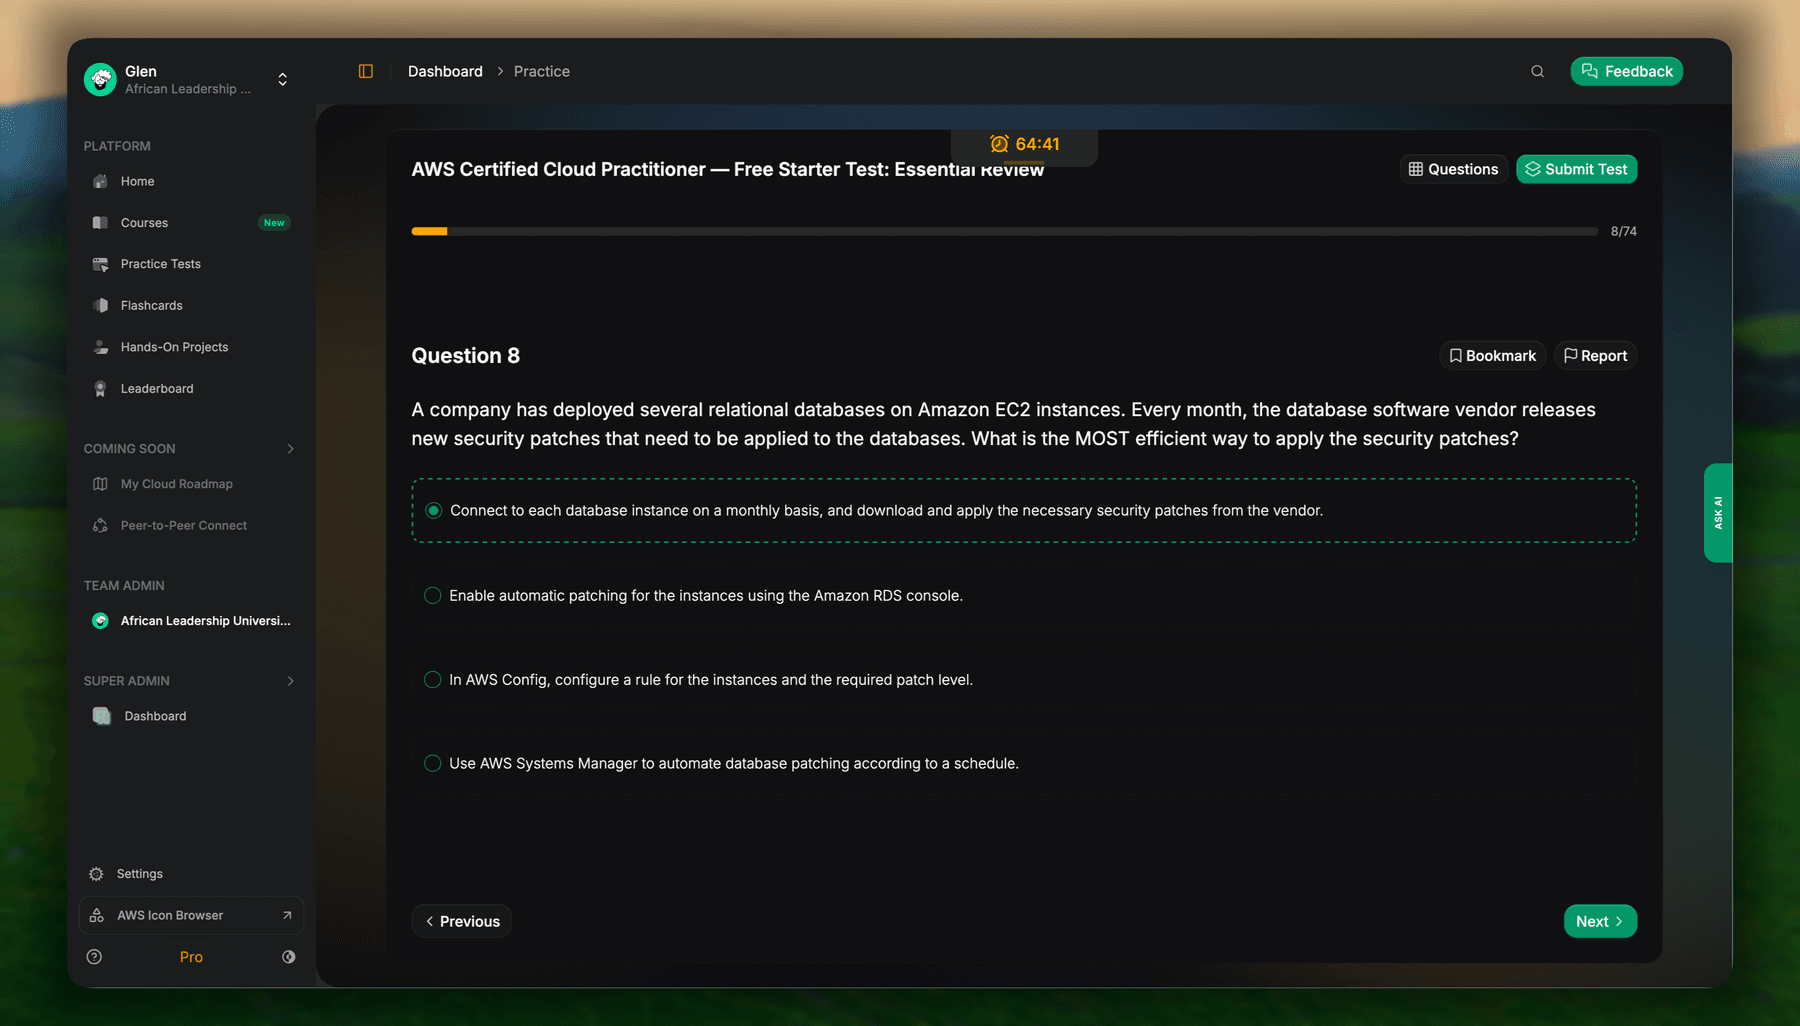Report Question 8

[x=1595, y=356]
